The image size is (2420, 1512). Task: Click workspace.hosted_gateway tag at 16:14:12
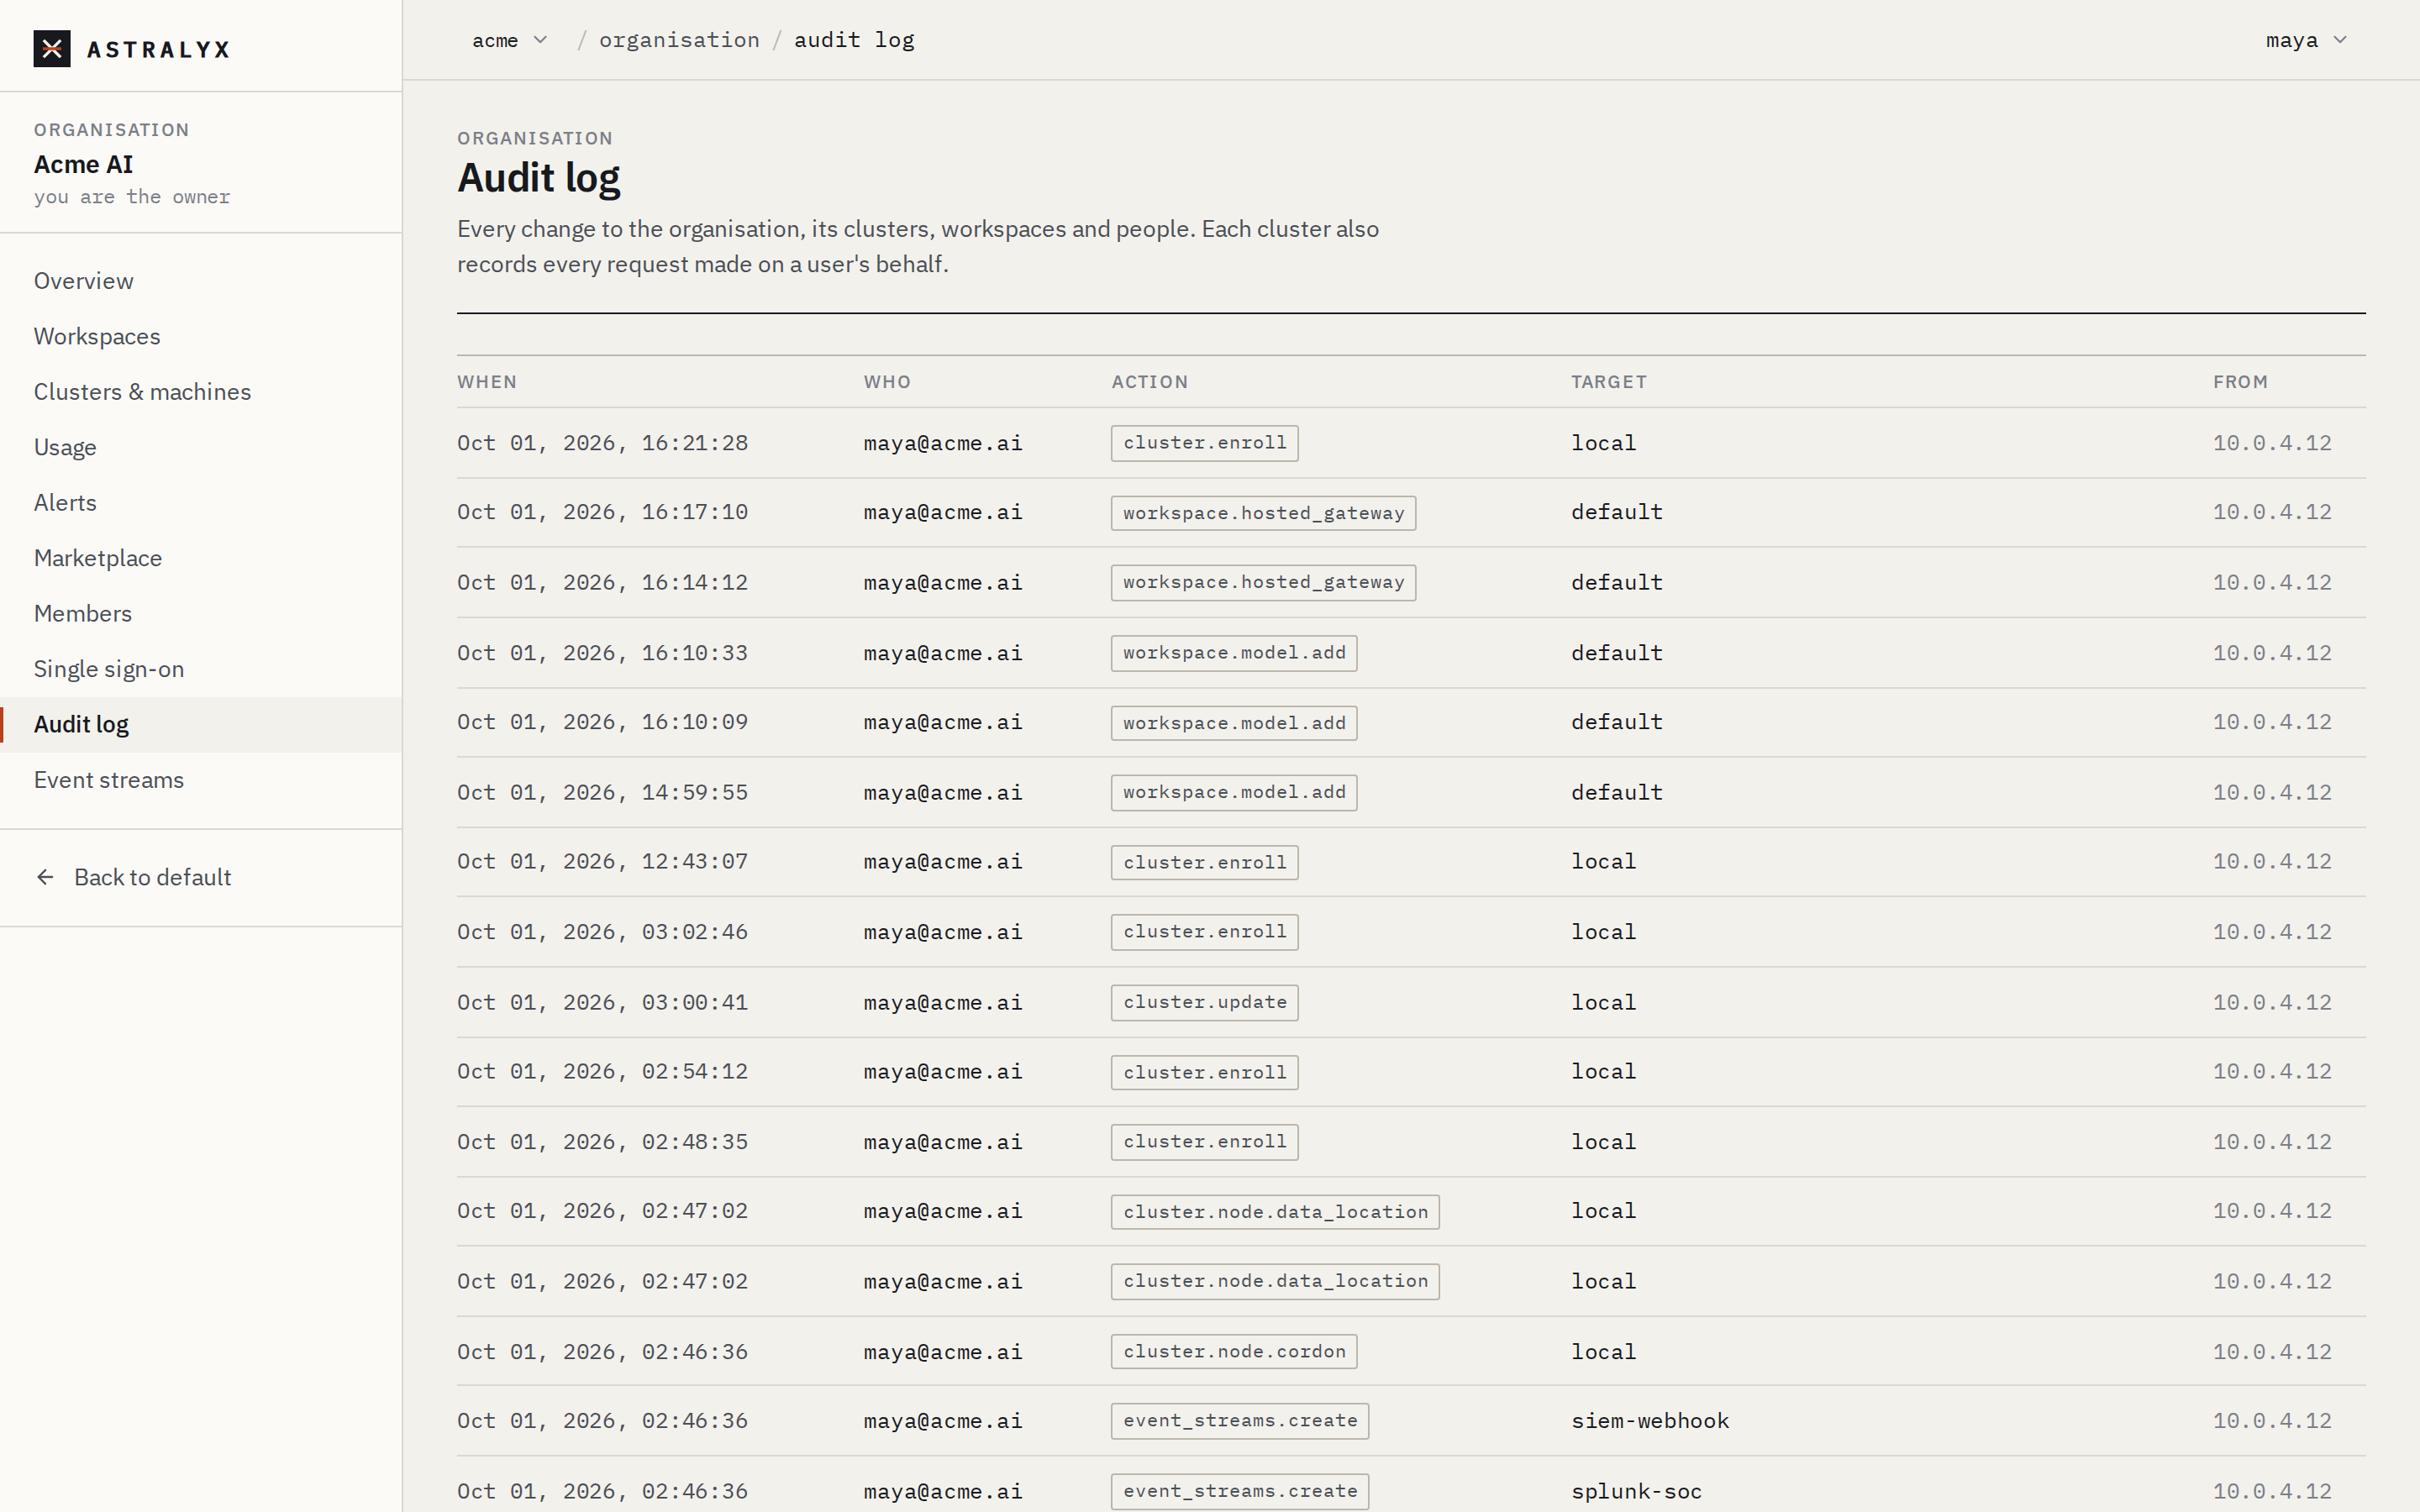tap(1263, 582)
